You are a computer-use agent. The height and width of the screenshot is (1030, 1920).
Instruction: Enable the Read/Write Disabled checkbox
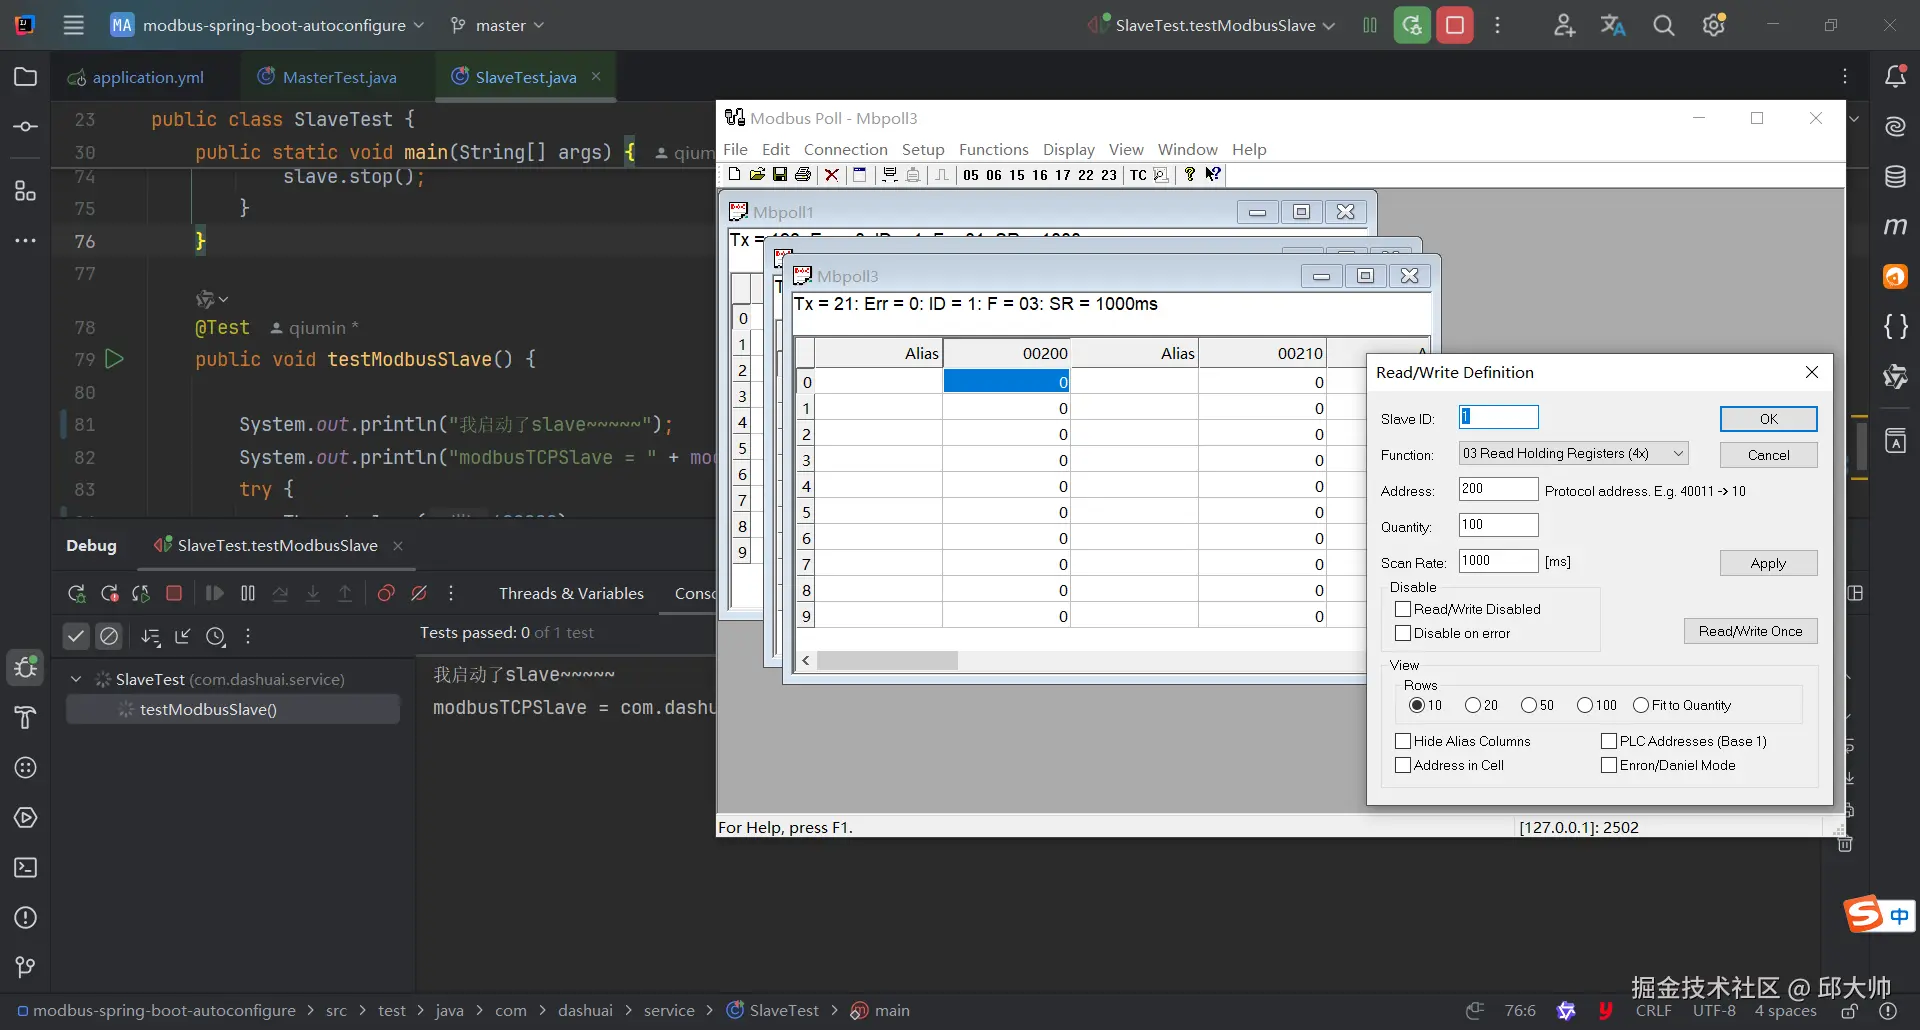click(x=1403, y=609)
